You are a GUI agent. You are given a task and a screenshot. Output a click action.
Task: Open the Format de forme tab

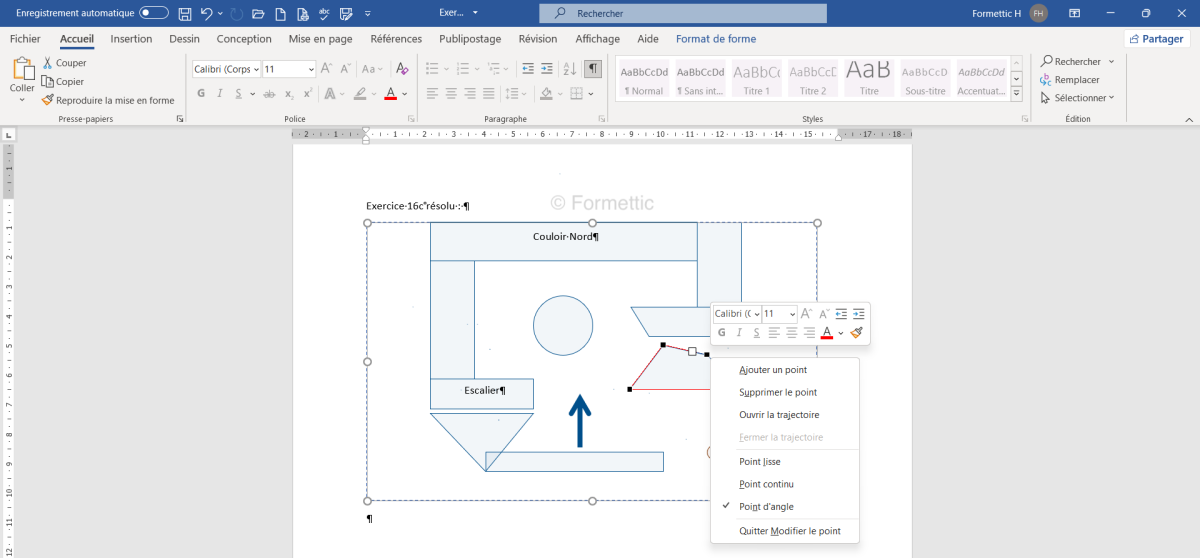[x=716, y=39]
